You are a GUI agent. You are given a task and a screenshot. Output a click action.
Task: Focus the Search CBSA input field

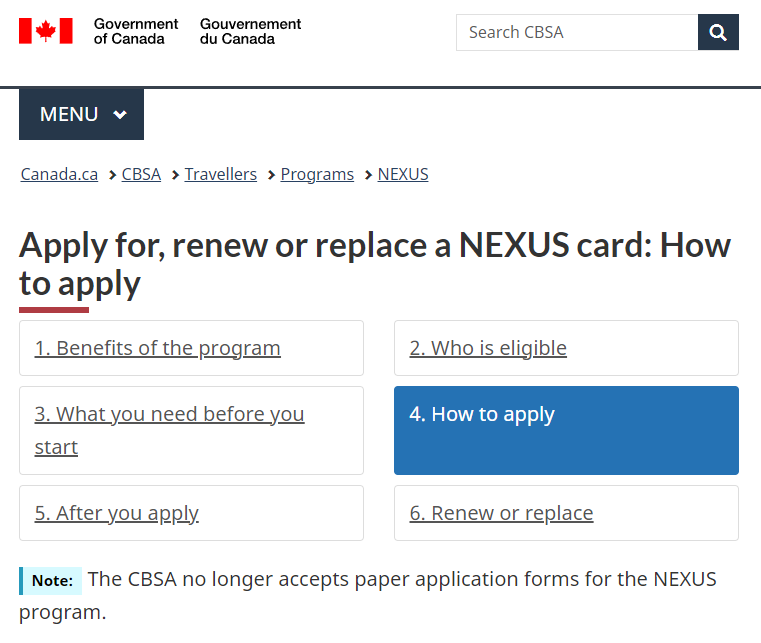tap(577, 32)
